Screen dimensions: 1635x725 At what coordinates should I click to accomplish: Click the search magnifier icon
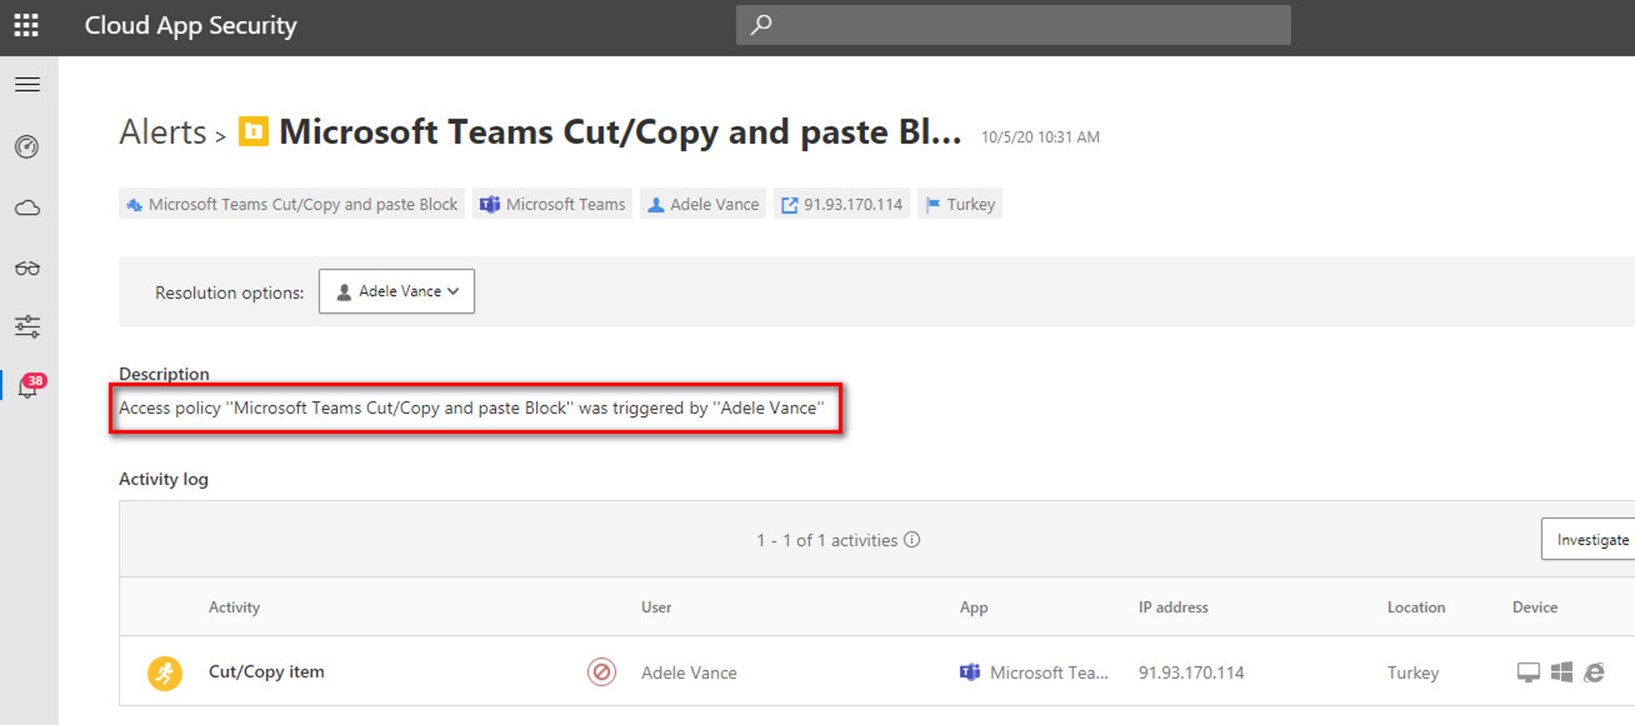761,24
